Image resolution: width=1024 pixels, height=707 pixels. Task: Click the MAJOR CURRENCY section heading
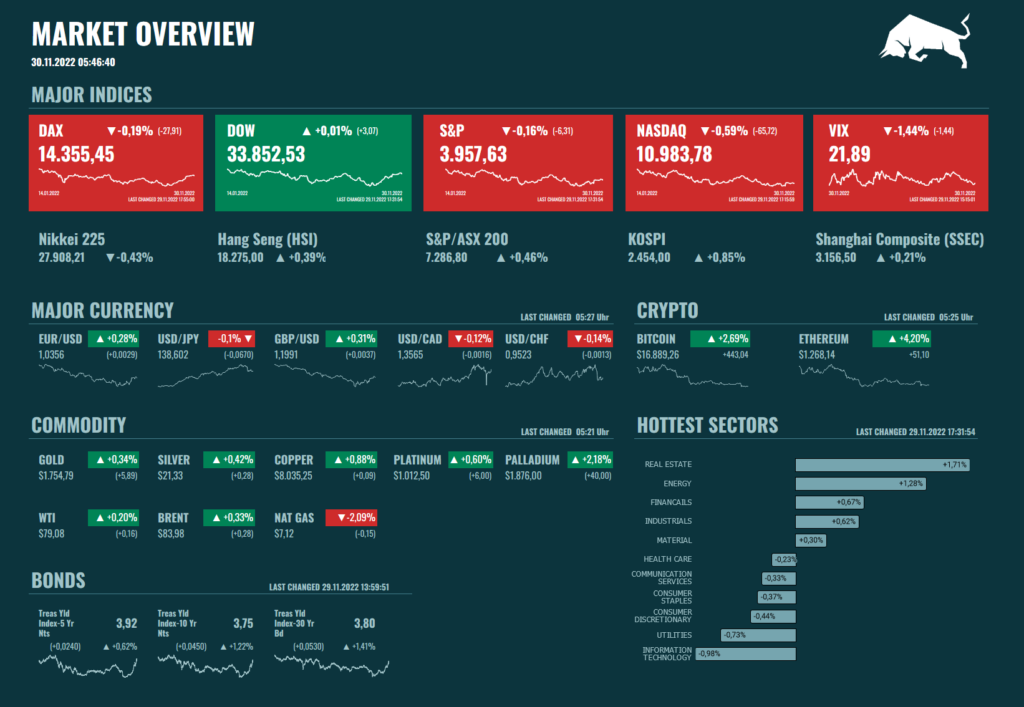pos(103,311)
